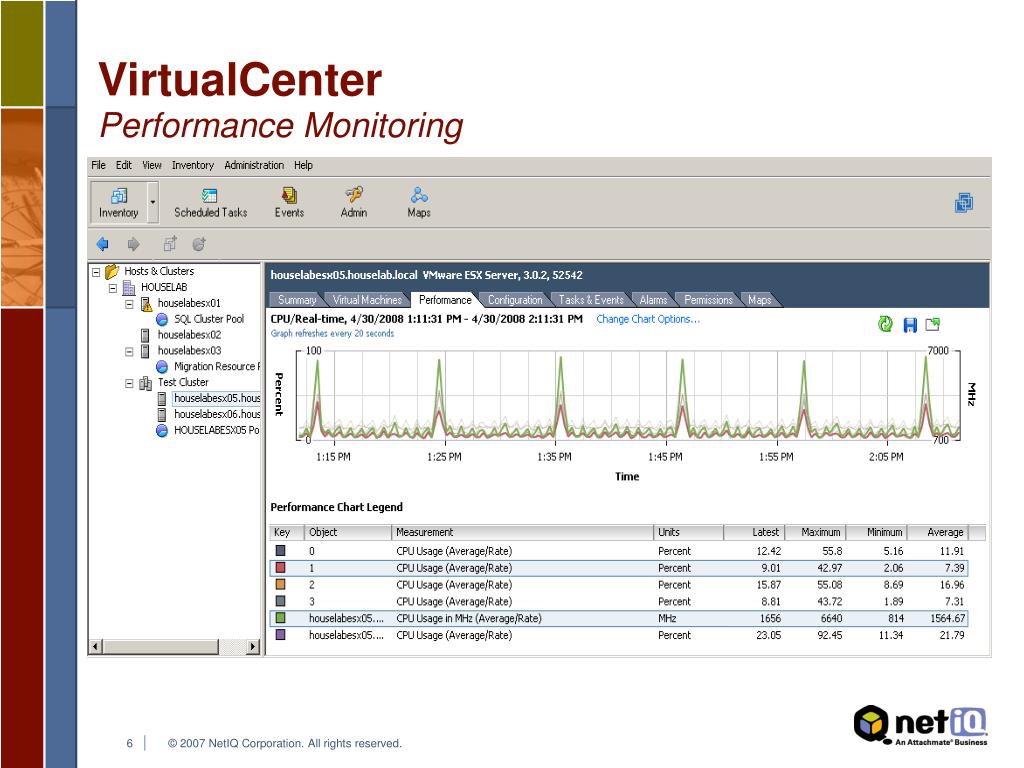The height and width of the screenshot is (768, 1024).
Task: Click the VMware icon at toolbar right
Action: [x=964, y=202]
